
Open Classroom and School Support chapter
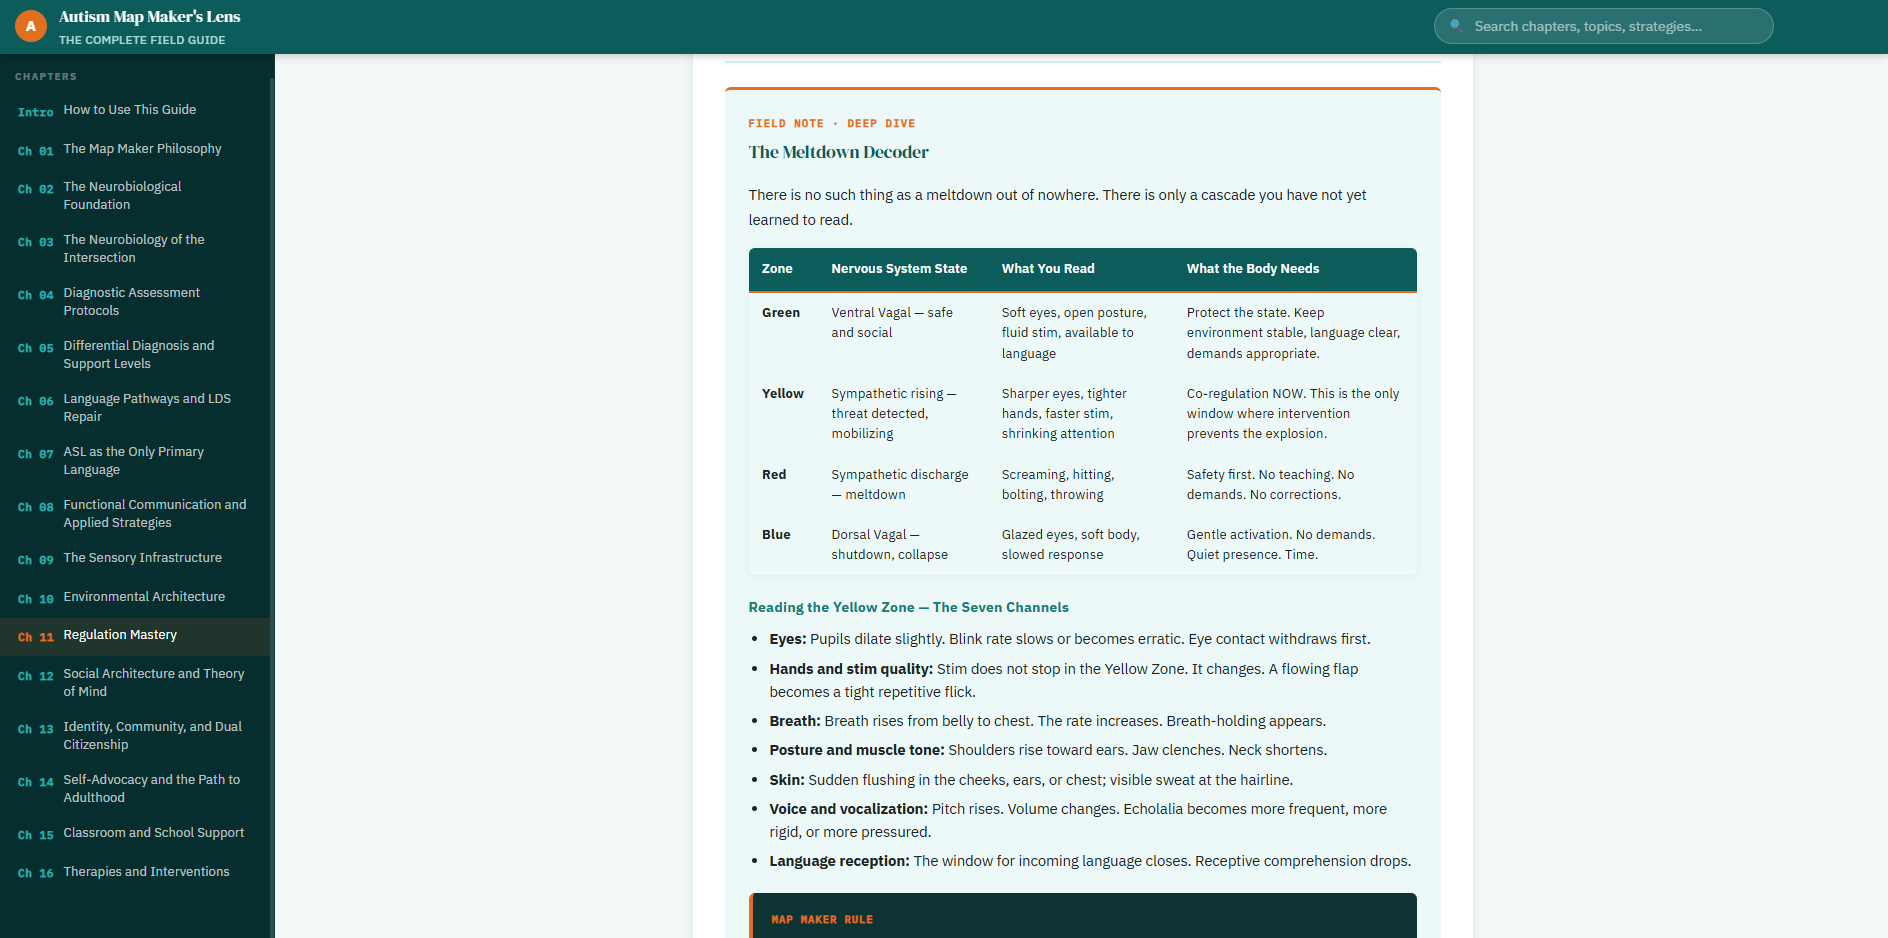coord(135,833)
